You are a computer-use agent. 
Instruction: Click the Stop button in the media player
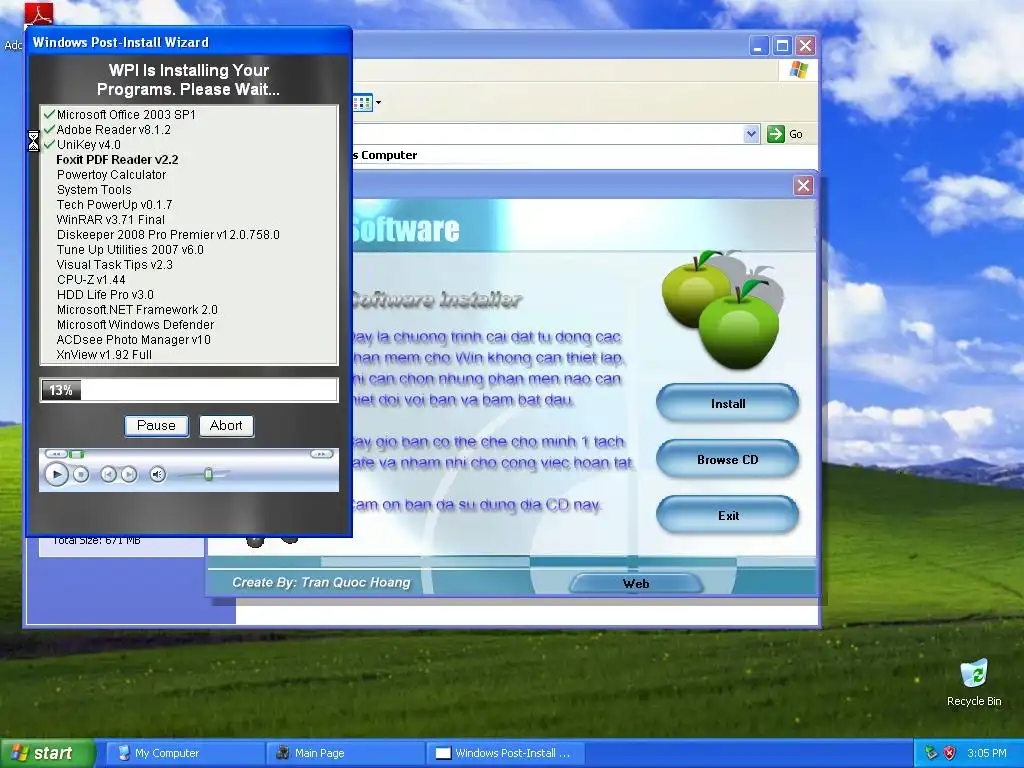pyautogui.click(x=81, y=475)
